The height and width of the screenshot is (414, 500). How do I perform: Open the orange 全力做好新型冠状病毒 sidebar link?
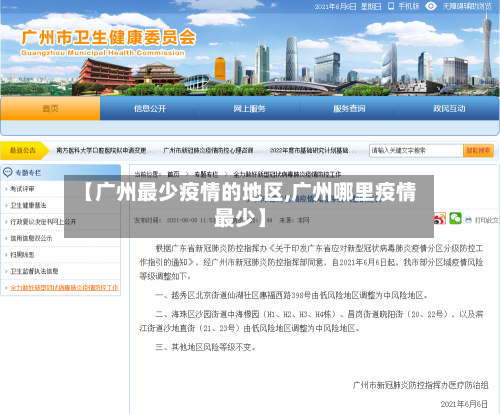pos(64,287)
